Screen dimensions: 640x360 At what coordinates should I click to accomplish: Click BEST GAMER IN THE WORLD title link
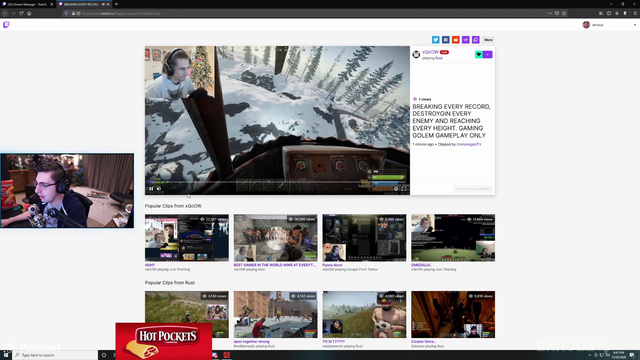point(274,265)
